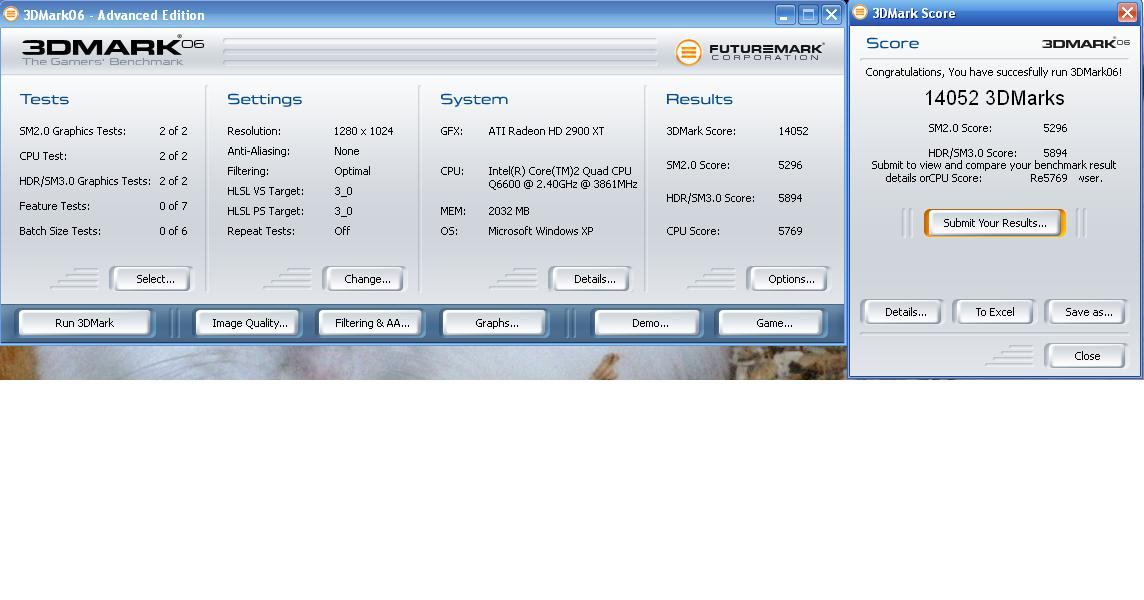
Task: Click SM2.0 Score value 5296 in Results
Action: pos(790,165)
